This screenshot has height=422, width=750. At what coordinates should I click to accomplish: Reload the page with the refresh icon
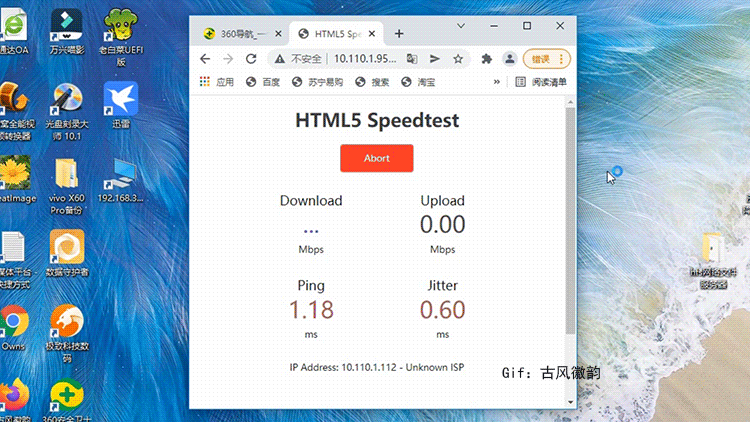pyautogui.click(x=251, y=59)
